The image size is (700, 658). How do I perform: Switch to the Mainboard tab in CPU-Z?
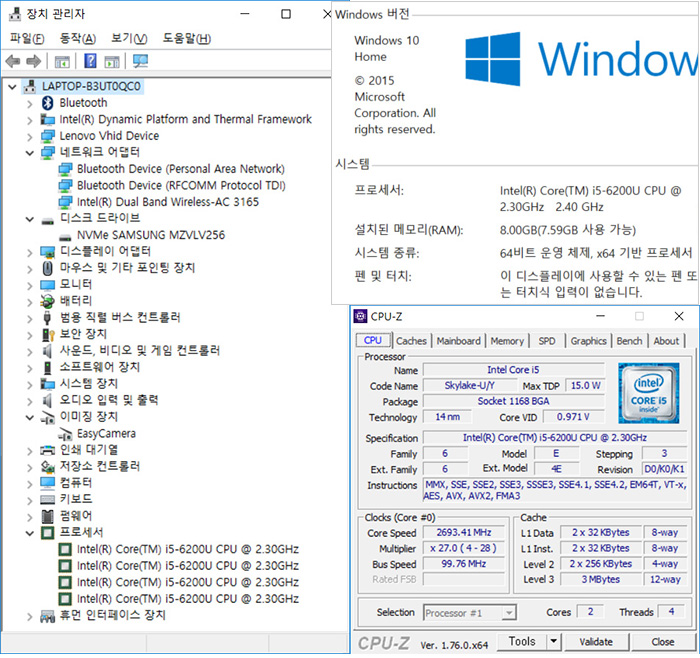[x=459, y=341]
